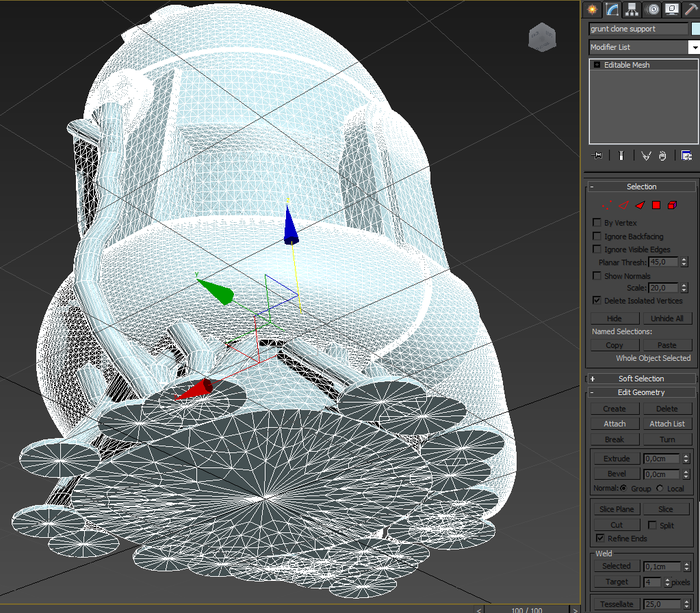Open the Modifier List dropdown
Image resolution: width=700 pixels, height=613 pixels.
tap(693, 47)
